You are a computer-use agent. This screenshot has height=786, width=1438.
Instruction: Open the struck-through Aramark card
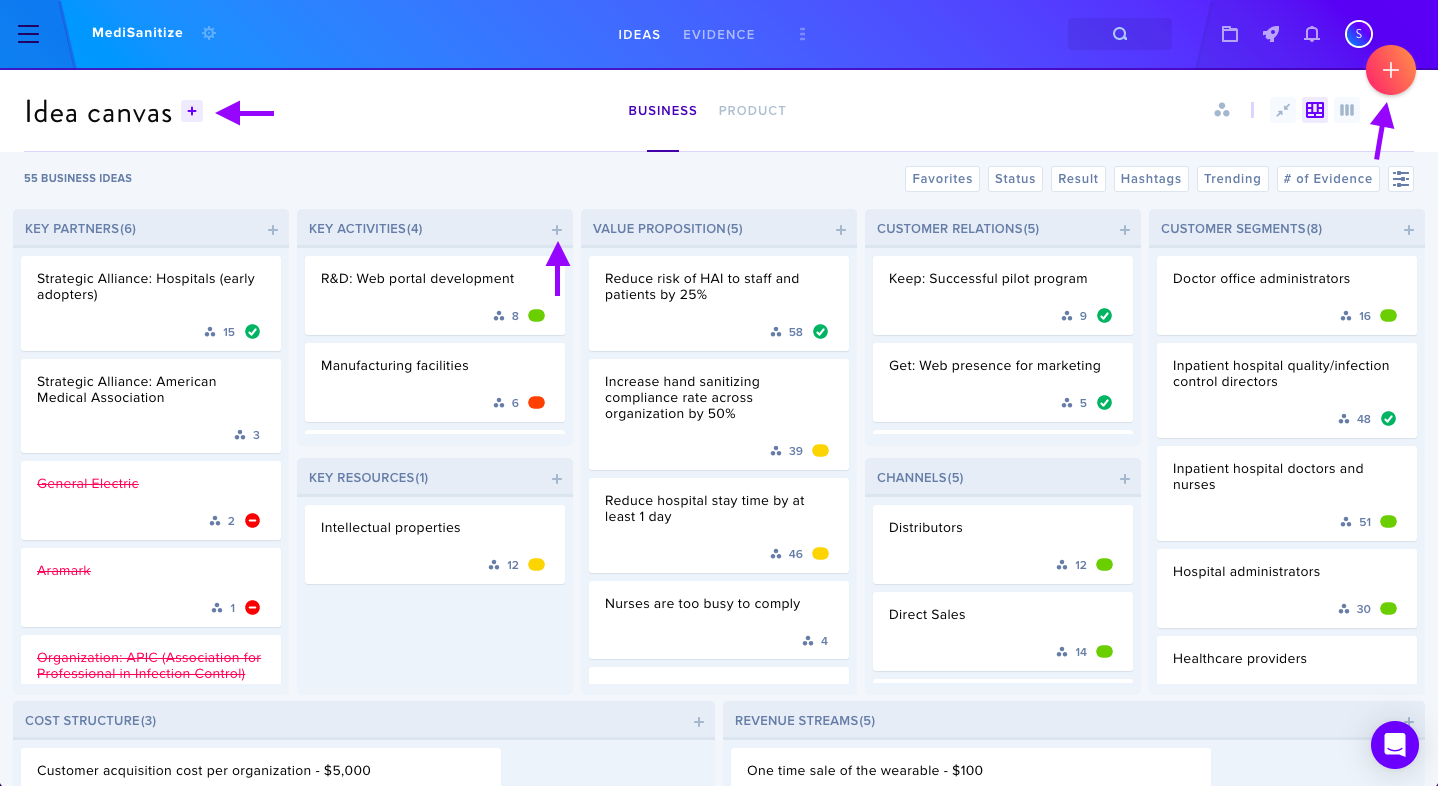(151, 587)
